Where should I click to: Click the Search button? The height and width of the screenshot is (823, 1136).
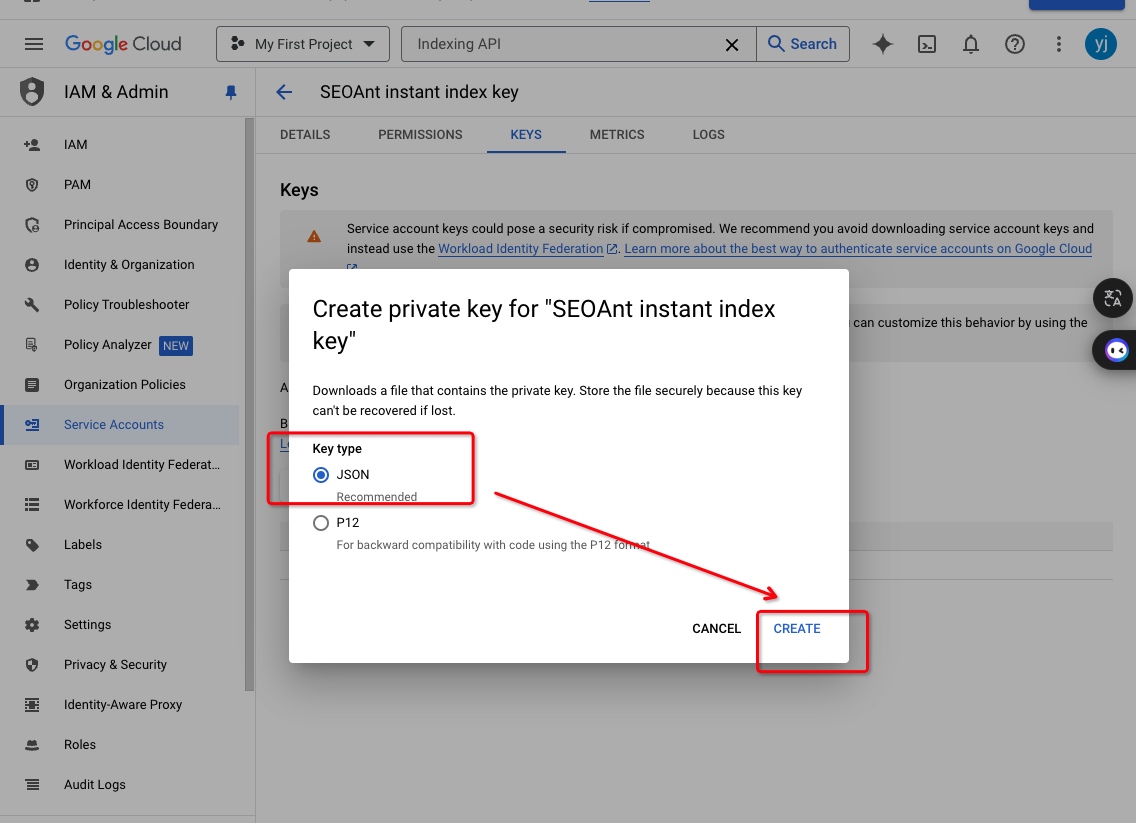[x=803, y=44]
